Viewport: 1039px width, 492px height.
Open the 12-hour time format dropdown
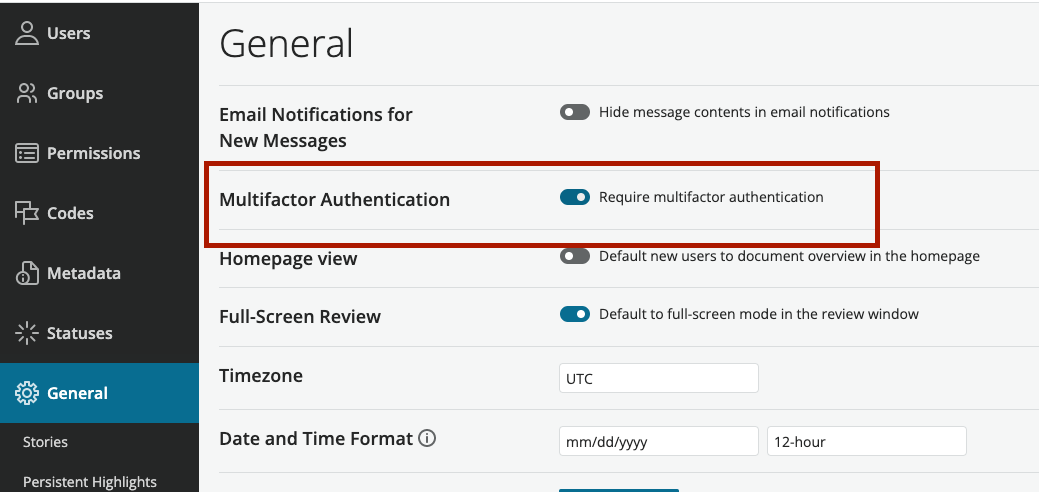click(x=867, y=441)
